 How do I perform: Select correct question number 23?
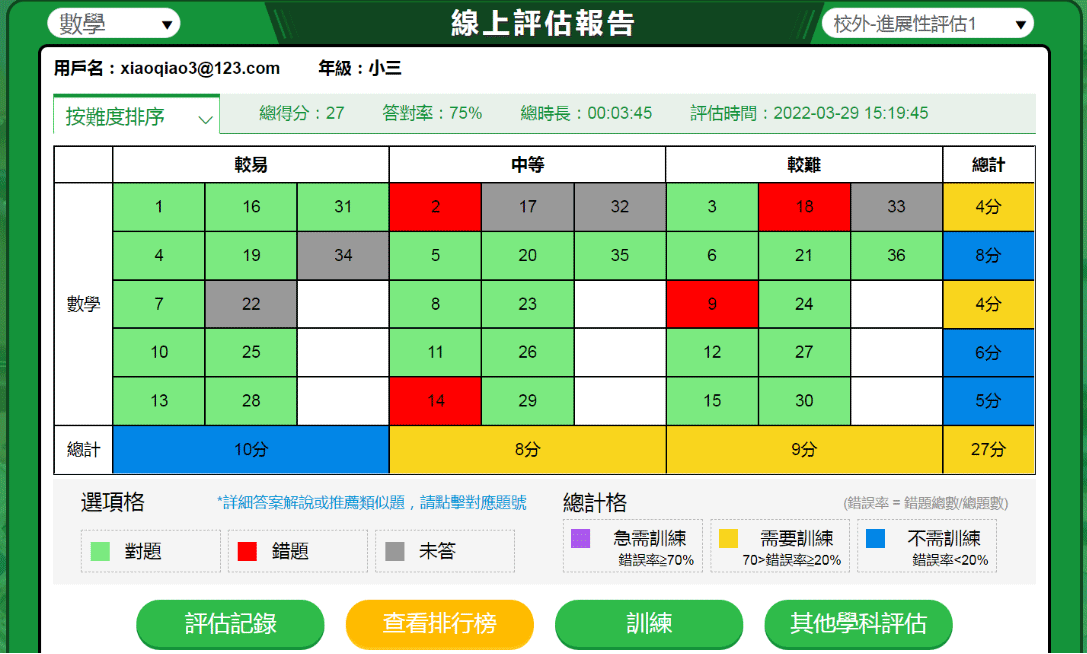click(x=528, y=304)
